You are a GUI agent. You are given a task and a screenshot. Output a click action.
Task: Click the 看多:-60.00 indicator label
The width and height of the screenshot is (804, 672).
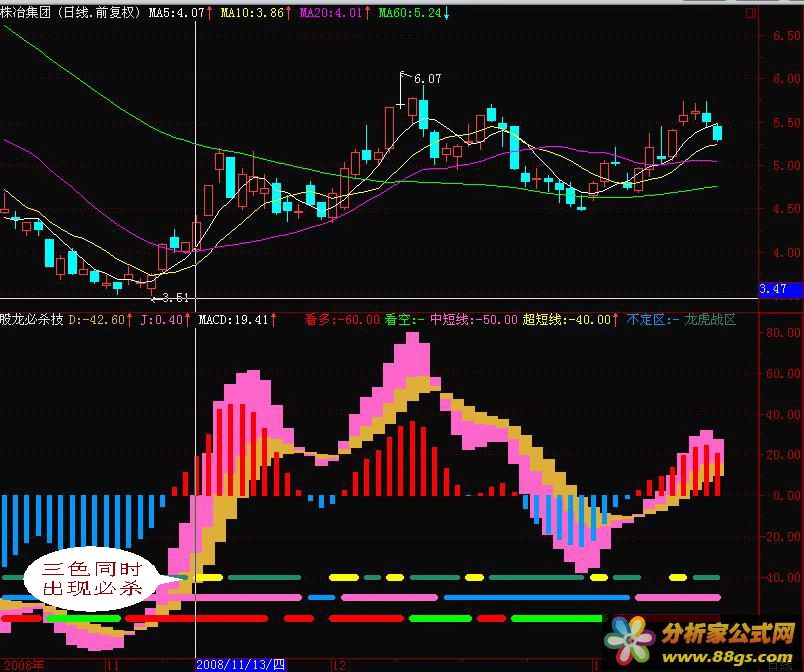[342, 320]
